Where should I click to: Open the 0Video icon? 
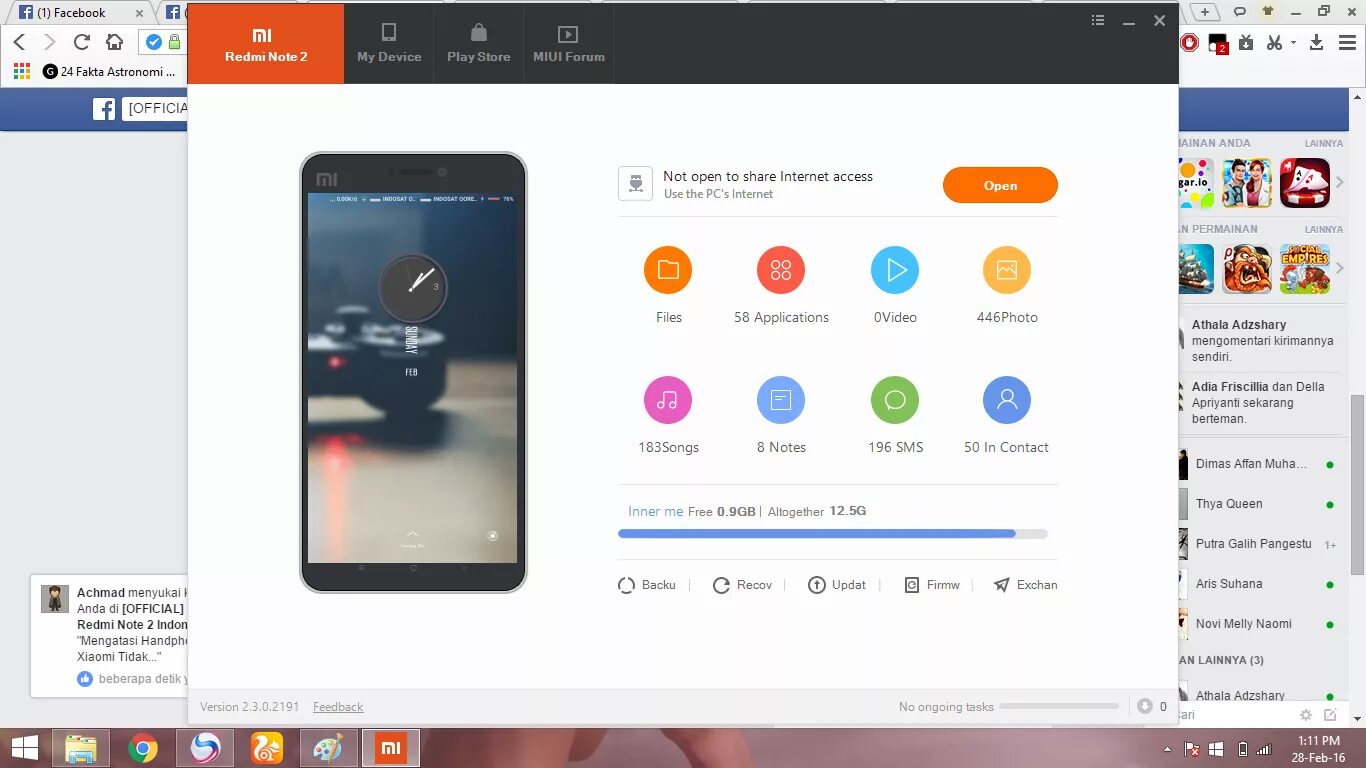[x=895, y=270]
